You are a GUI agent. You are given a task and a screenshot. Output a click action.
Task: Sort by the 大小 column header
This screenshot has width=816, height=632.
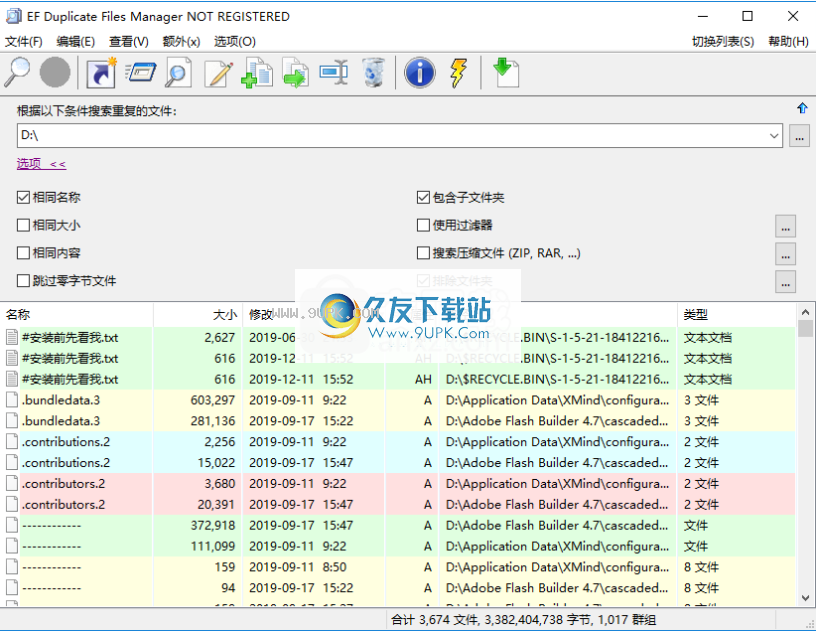198,314
